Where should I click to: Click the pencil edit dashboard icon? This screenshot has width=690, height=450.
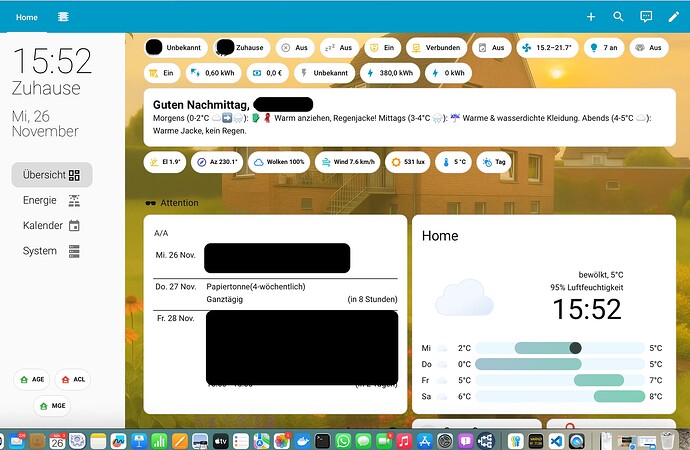tap(673, 17)
